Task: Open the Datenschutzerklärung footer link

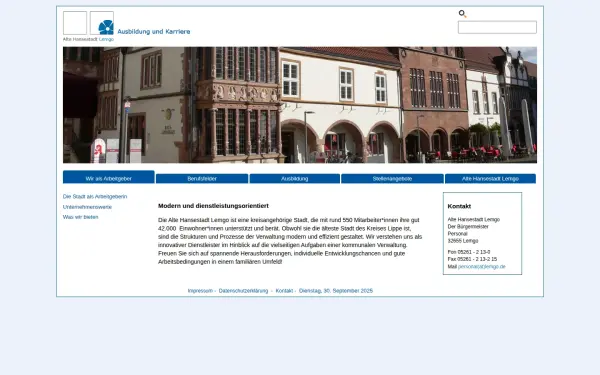Action: tap(243, 291)
